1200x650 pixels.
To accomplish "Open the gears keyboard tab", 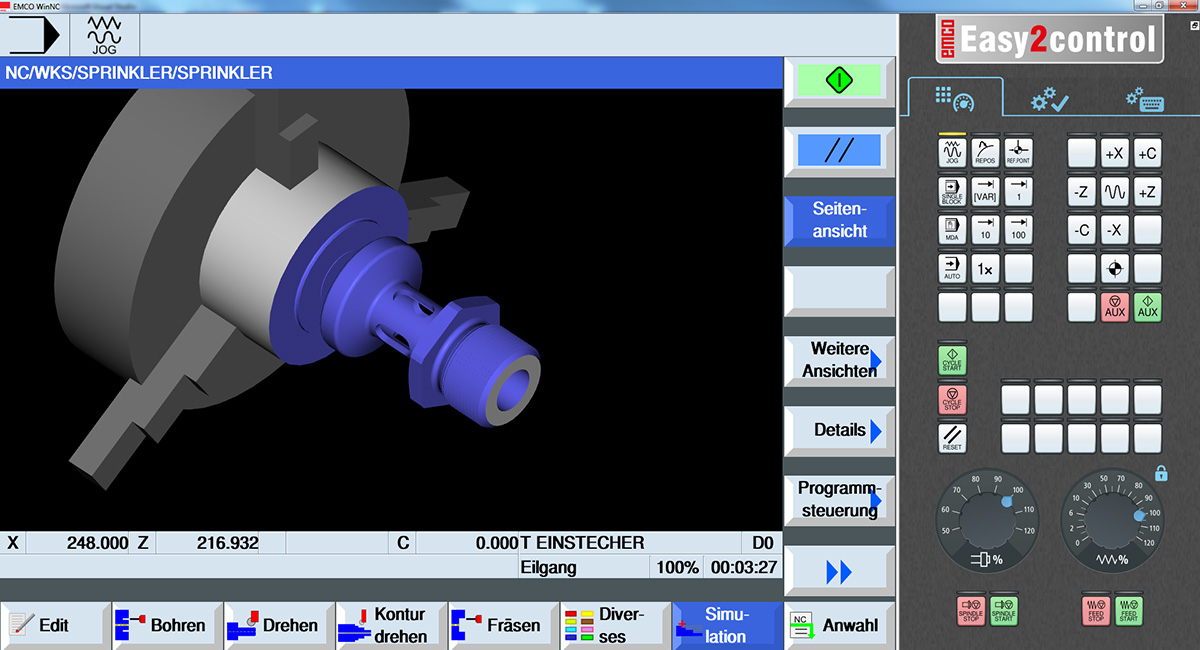I will [1144, 98].
